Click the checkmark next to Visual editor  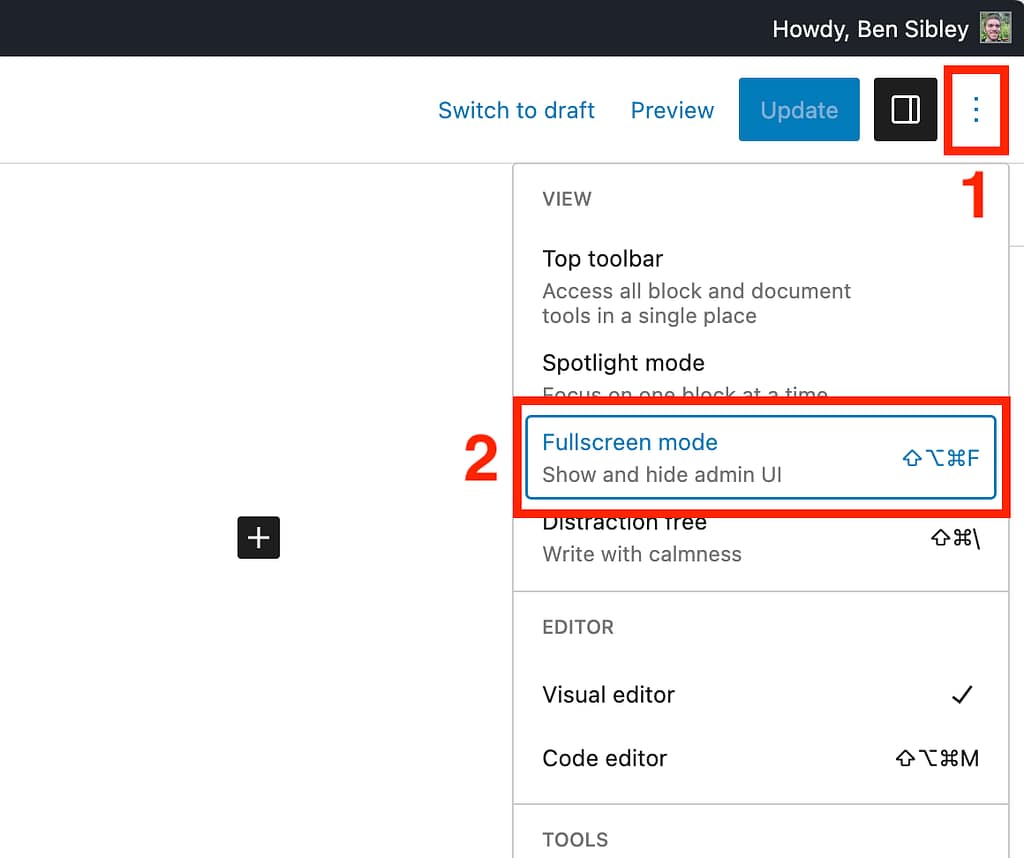963,694
